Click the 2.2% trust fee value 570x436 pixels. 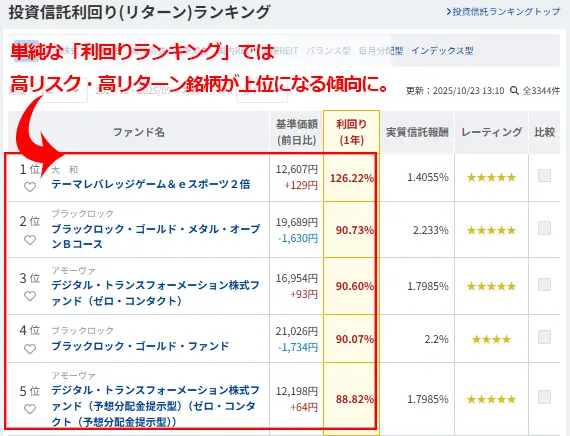tap(436, 339)
